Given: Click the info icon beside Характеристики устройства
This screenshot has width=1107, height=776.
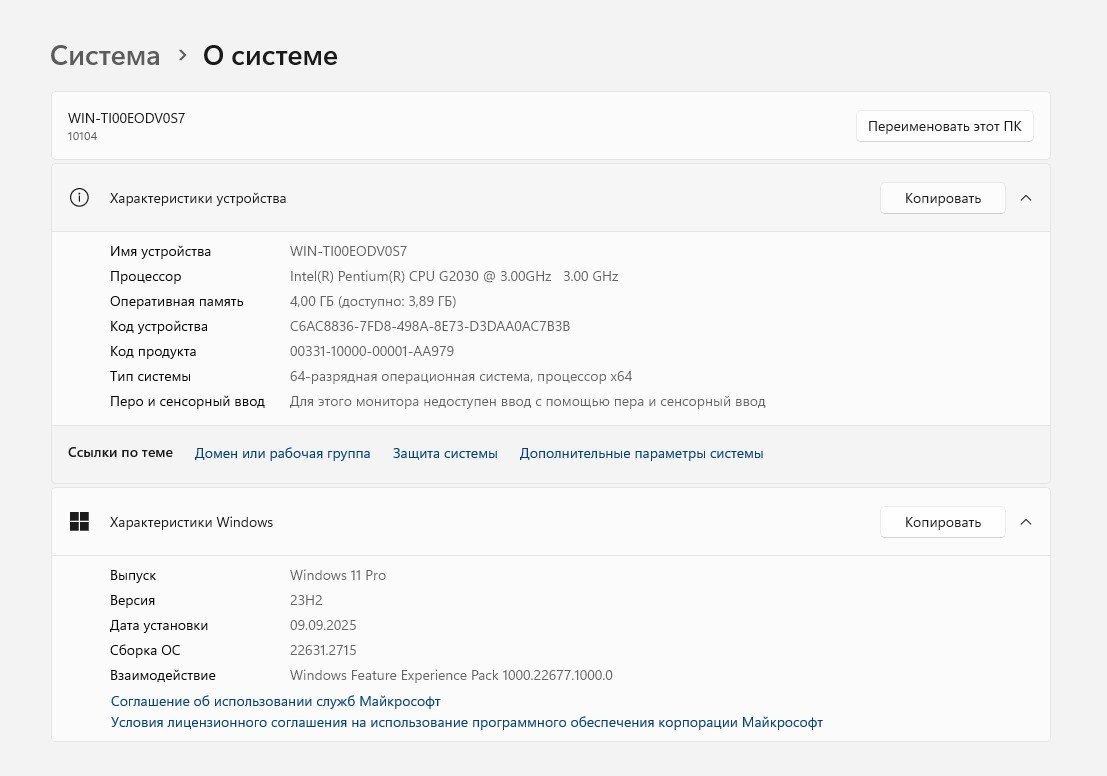Looking at the screenshot, I should coord(79,198).
